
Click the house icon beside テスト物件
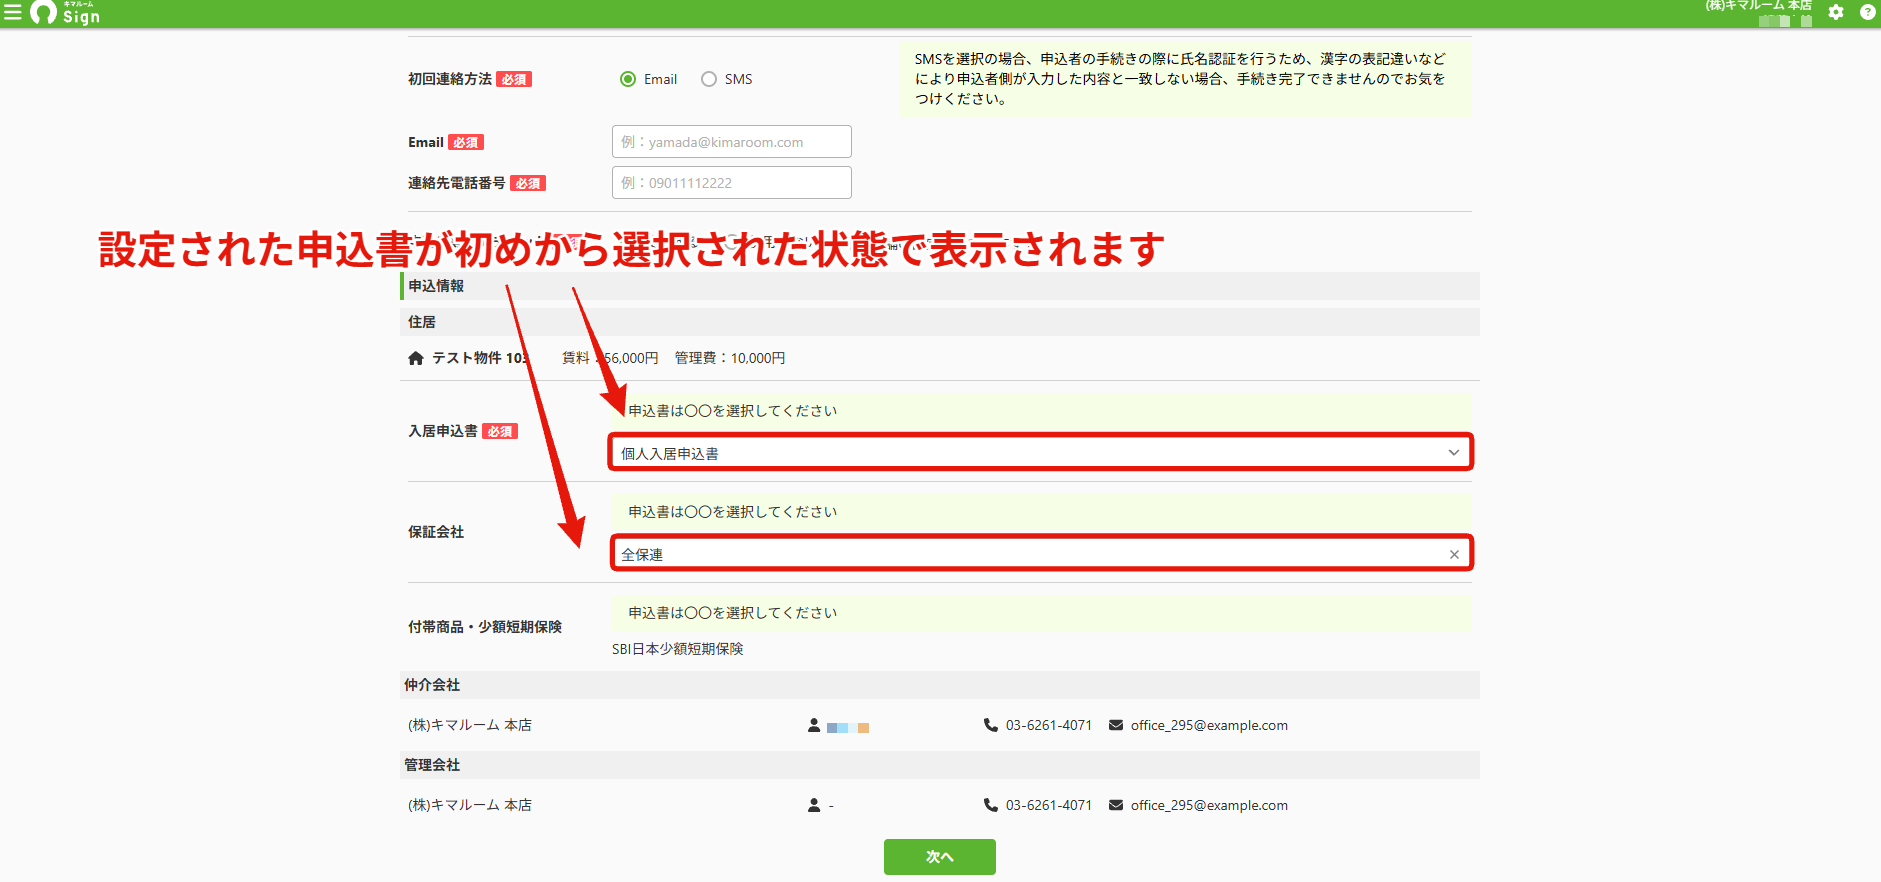click(416, 358)
